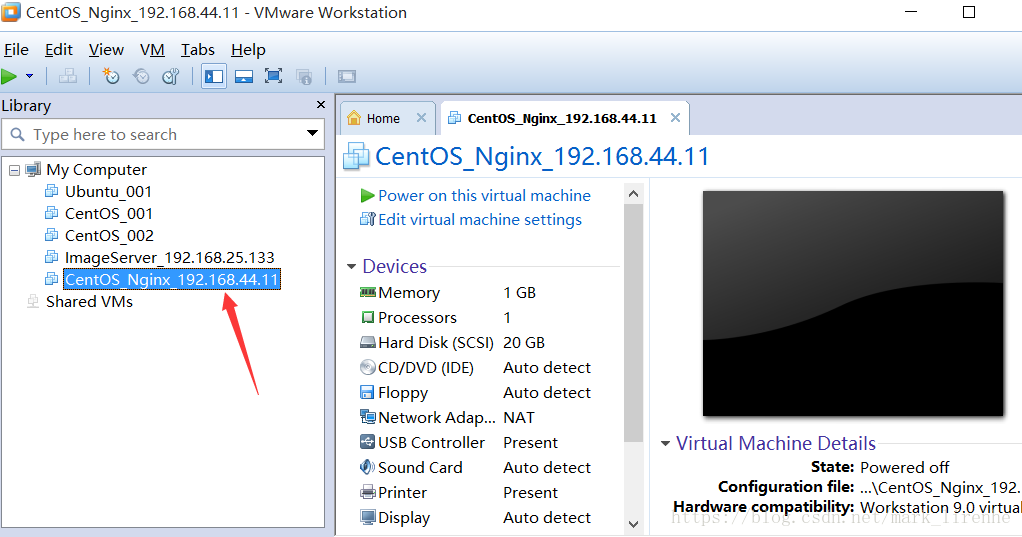Click the Workstation 9.0 hardware compatibility value

941,507
